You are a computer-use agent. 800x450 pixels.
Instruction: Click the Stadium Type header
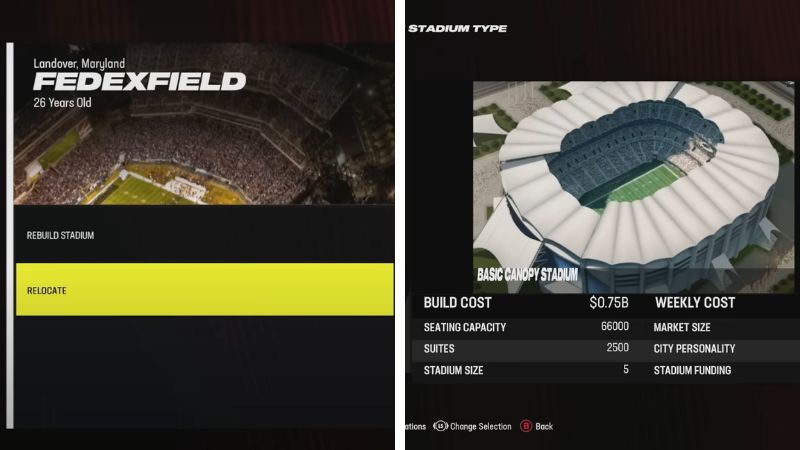(x=457, y=29)
